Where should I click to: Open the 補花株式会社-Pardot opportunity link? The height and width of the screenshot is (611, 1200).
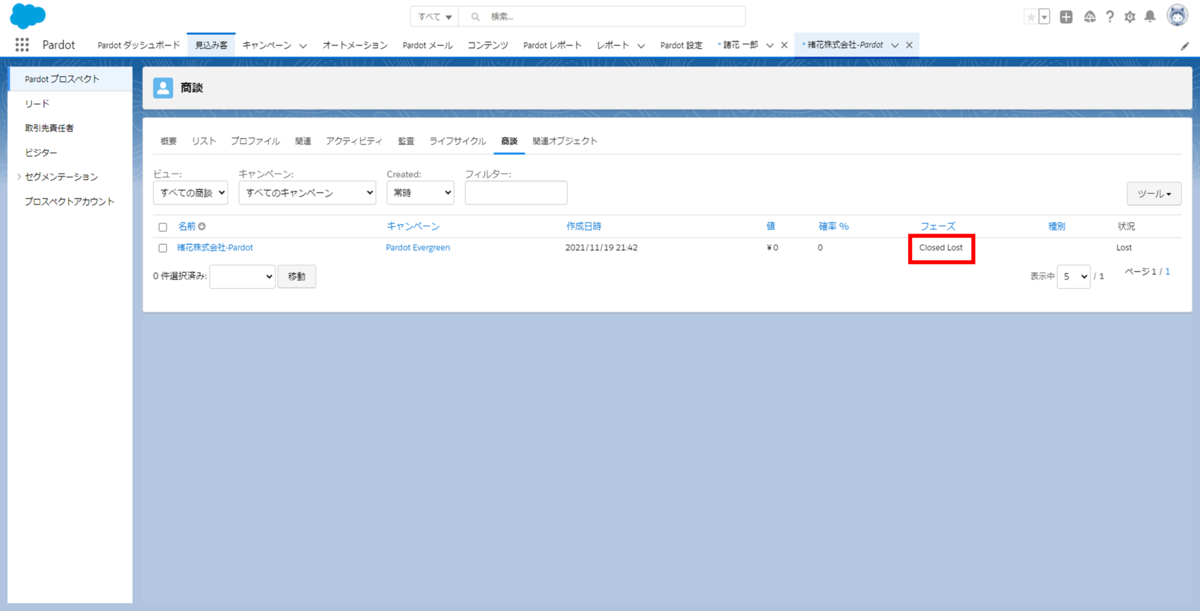[x=214, y=247]
